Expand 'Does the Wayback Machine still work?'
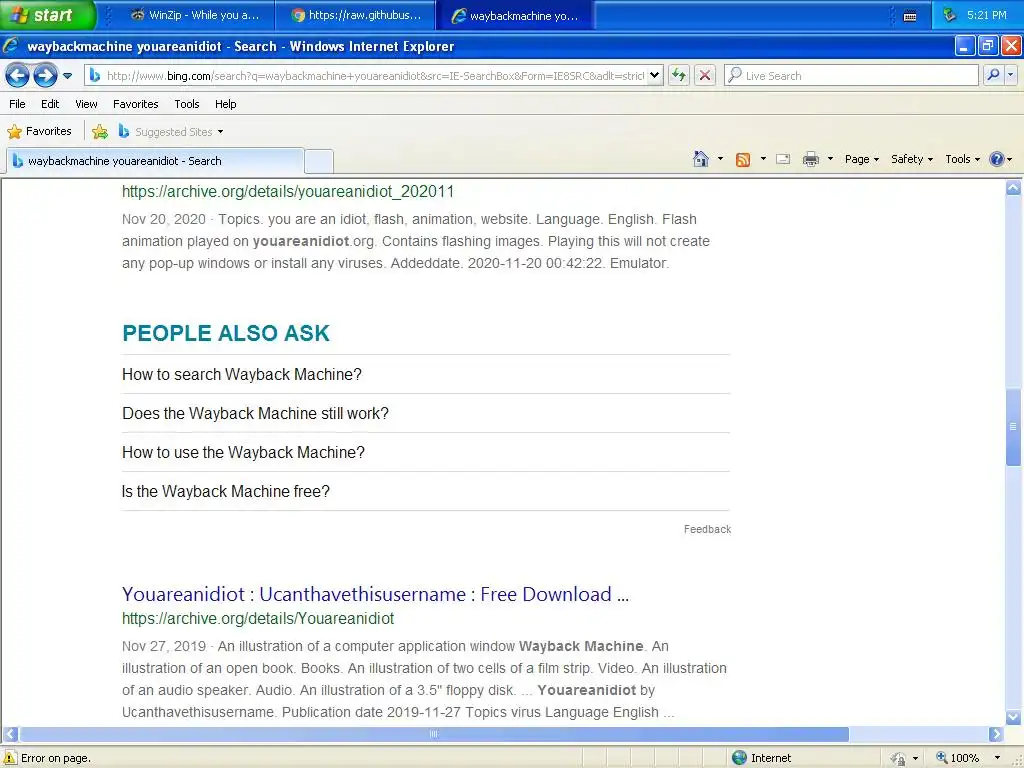The image size is (1024, 768). coord(425,413)
